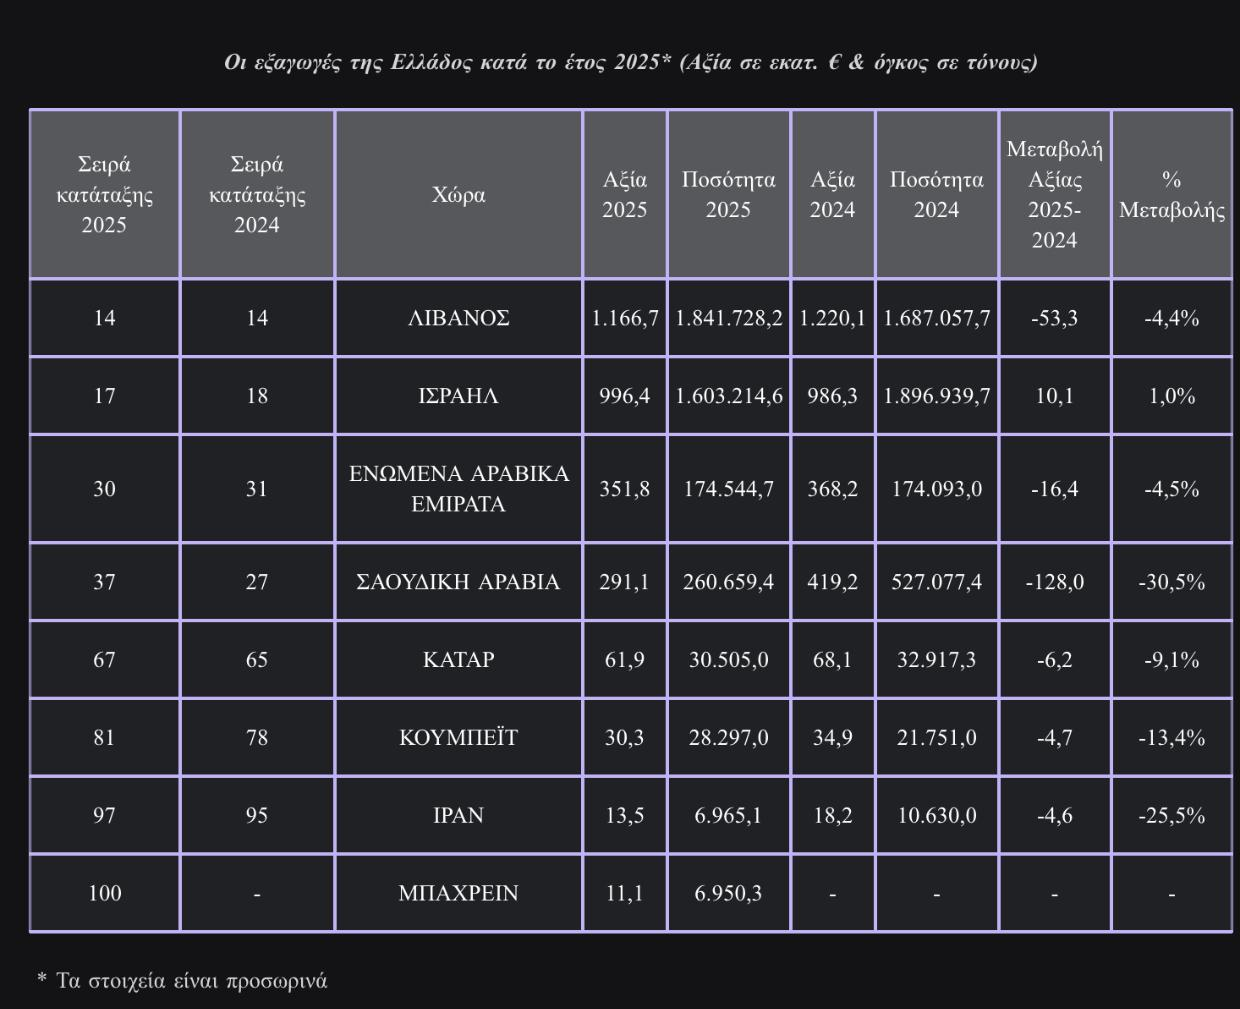Viewport: 1240px width, 1009px height.
Task: Select the -30,5% change cell
Action: [x=1171, y=582]
